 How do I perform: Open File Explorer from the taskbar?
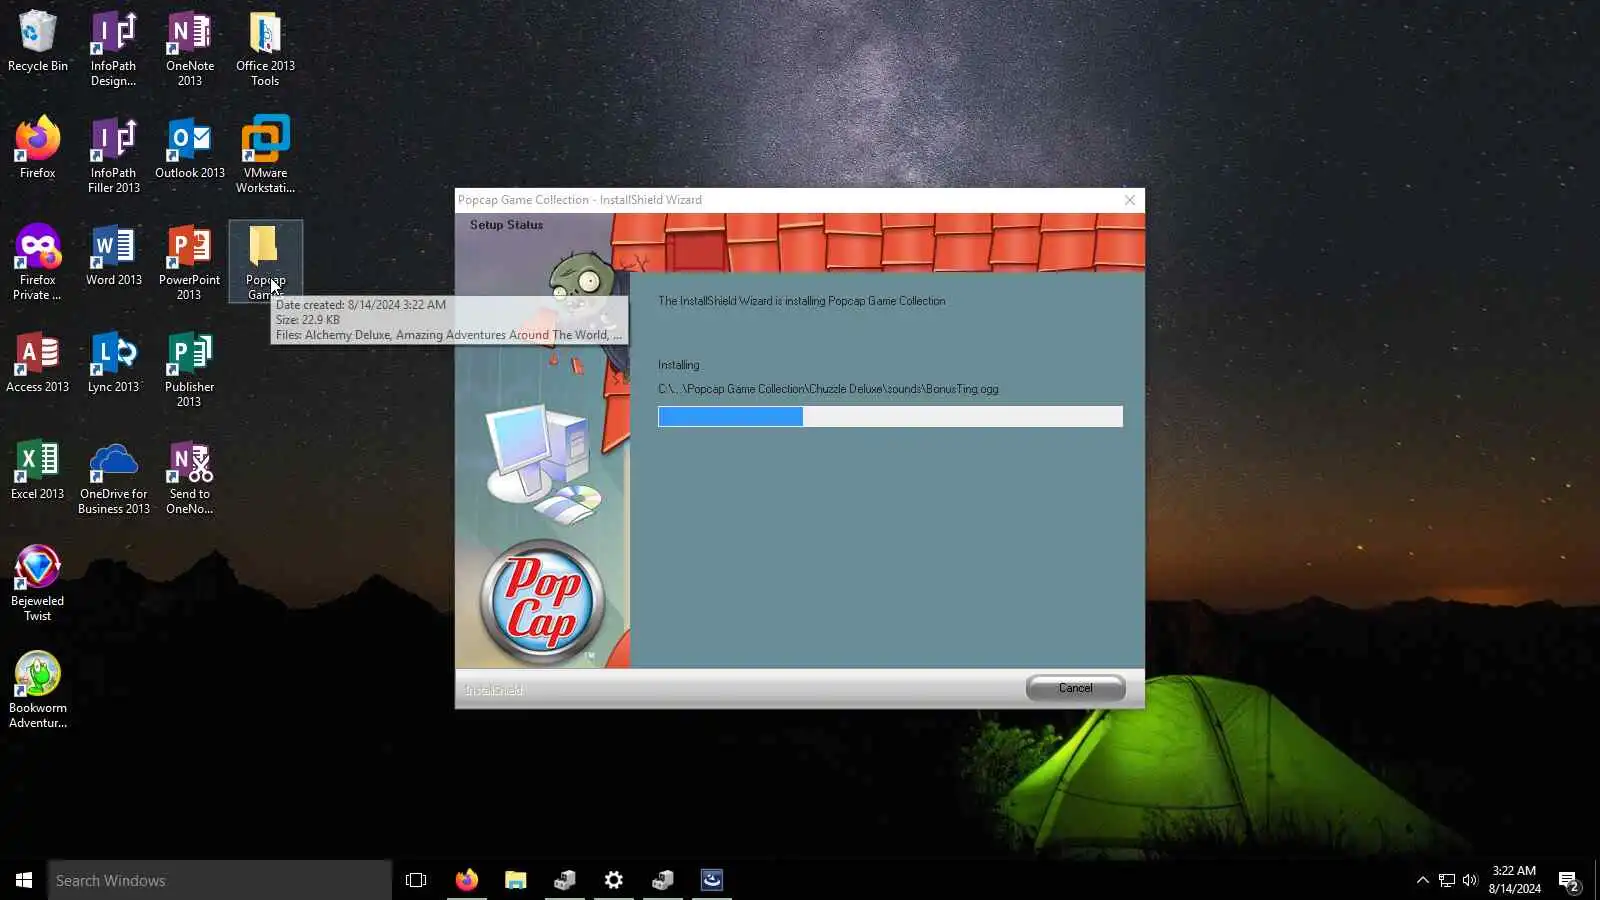[515, 880]
